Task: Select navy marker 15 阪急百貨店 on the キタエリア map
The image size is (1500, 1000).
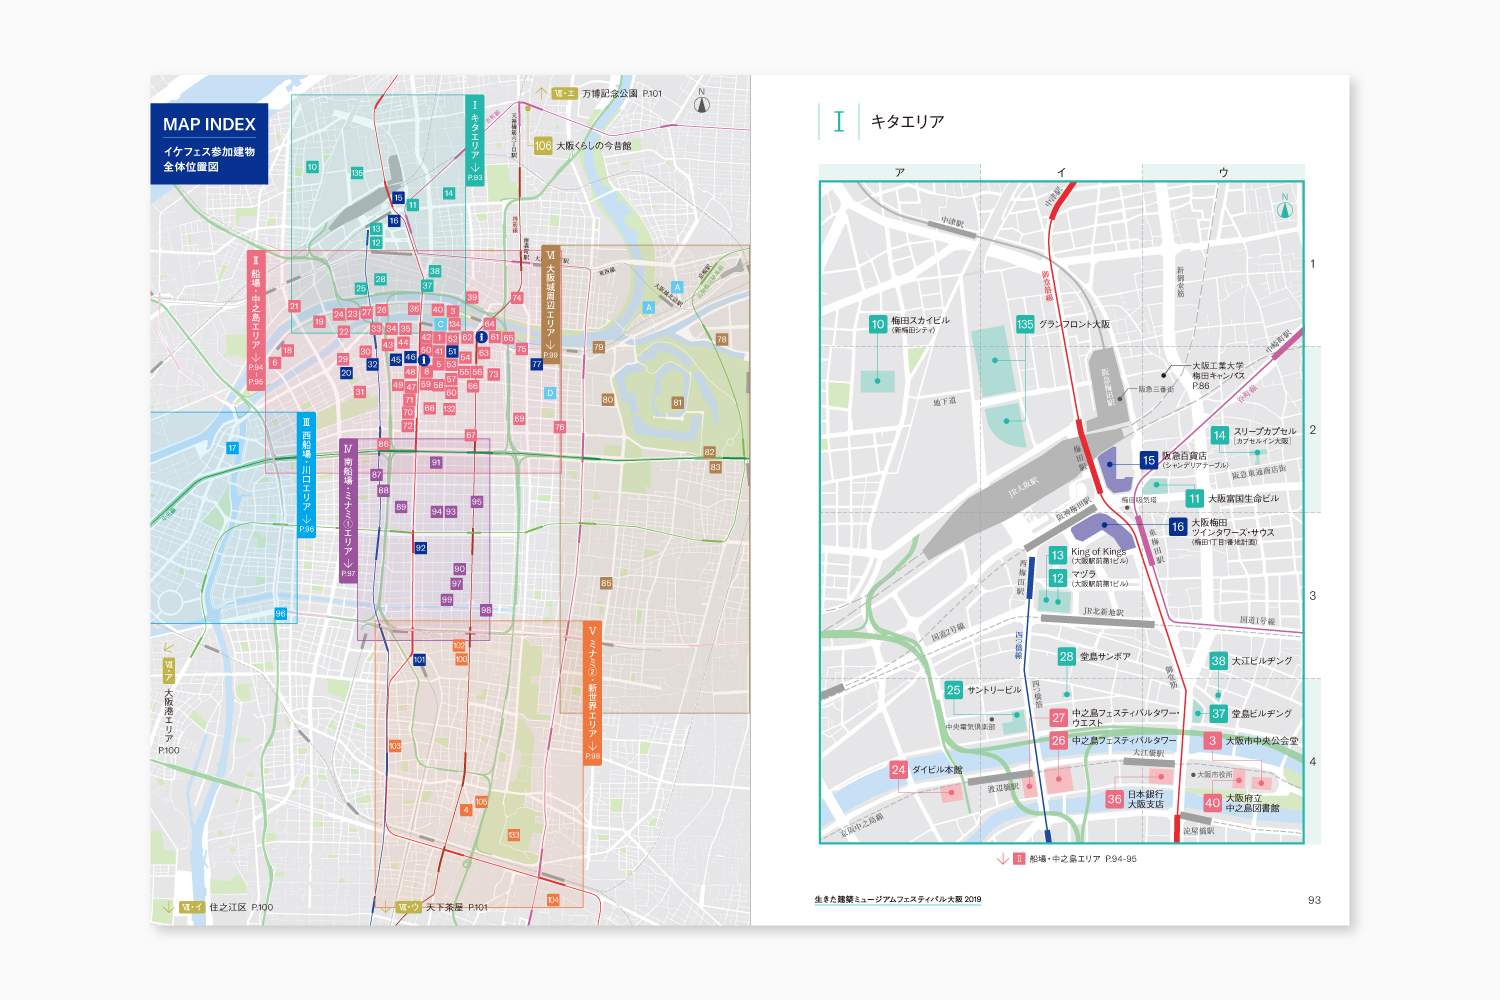Action: pyautogui.click(x=1149, y=460)
